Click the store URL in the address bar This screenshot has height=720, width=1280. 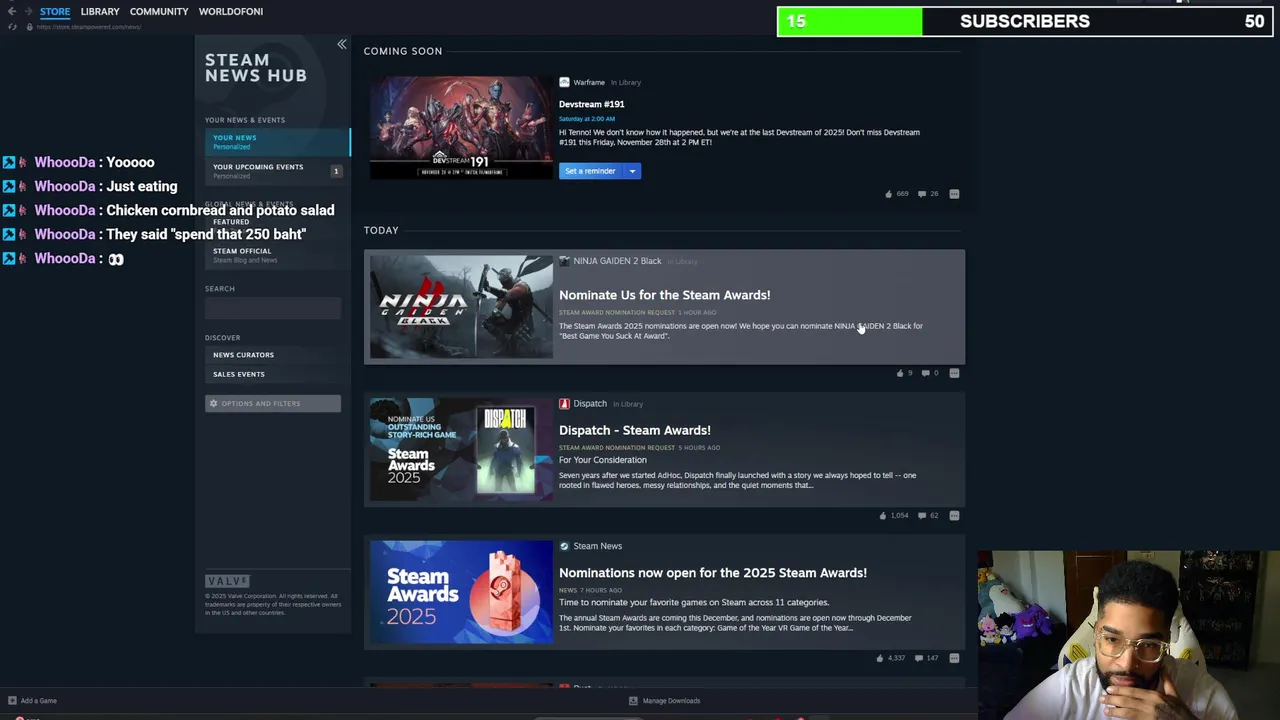click(89, 27)
